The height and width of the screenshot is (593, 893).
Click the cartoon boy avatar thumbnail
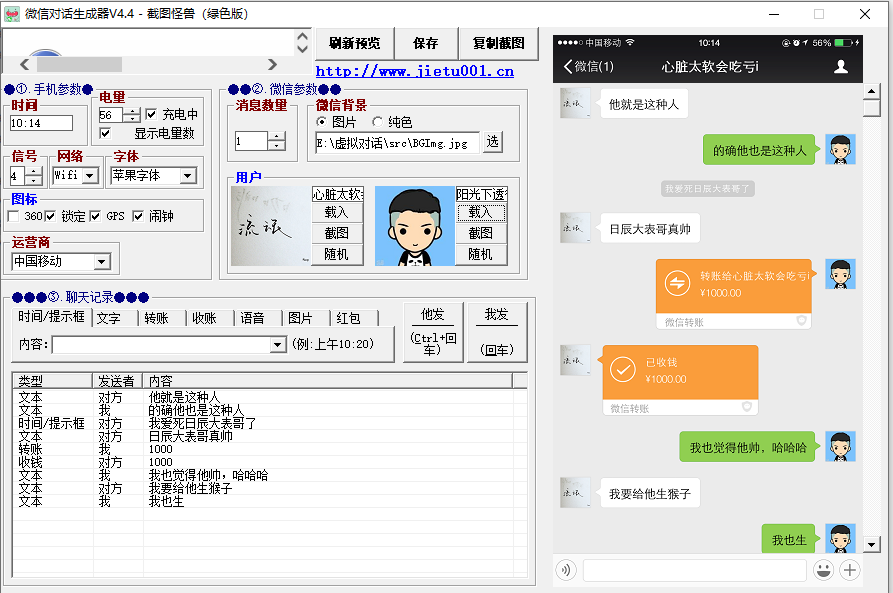click(414, 226)
